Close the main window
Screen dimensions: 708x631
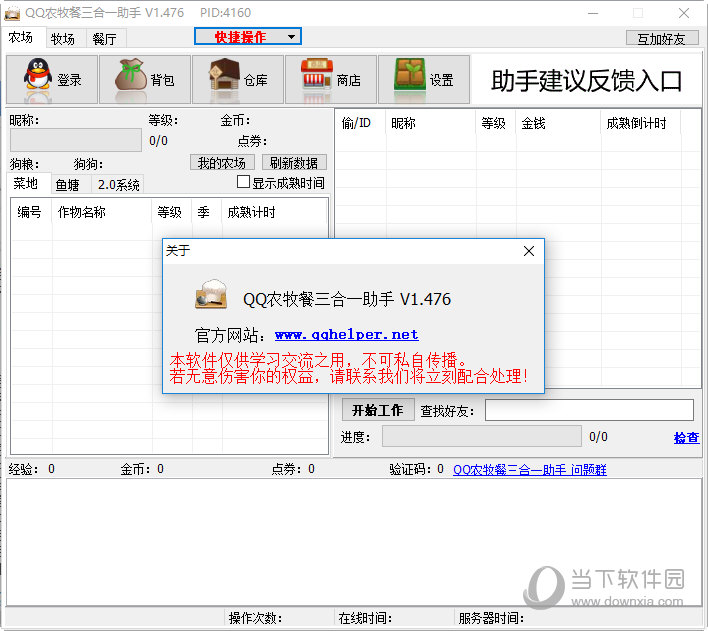[x=684, y=13]
